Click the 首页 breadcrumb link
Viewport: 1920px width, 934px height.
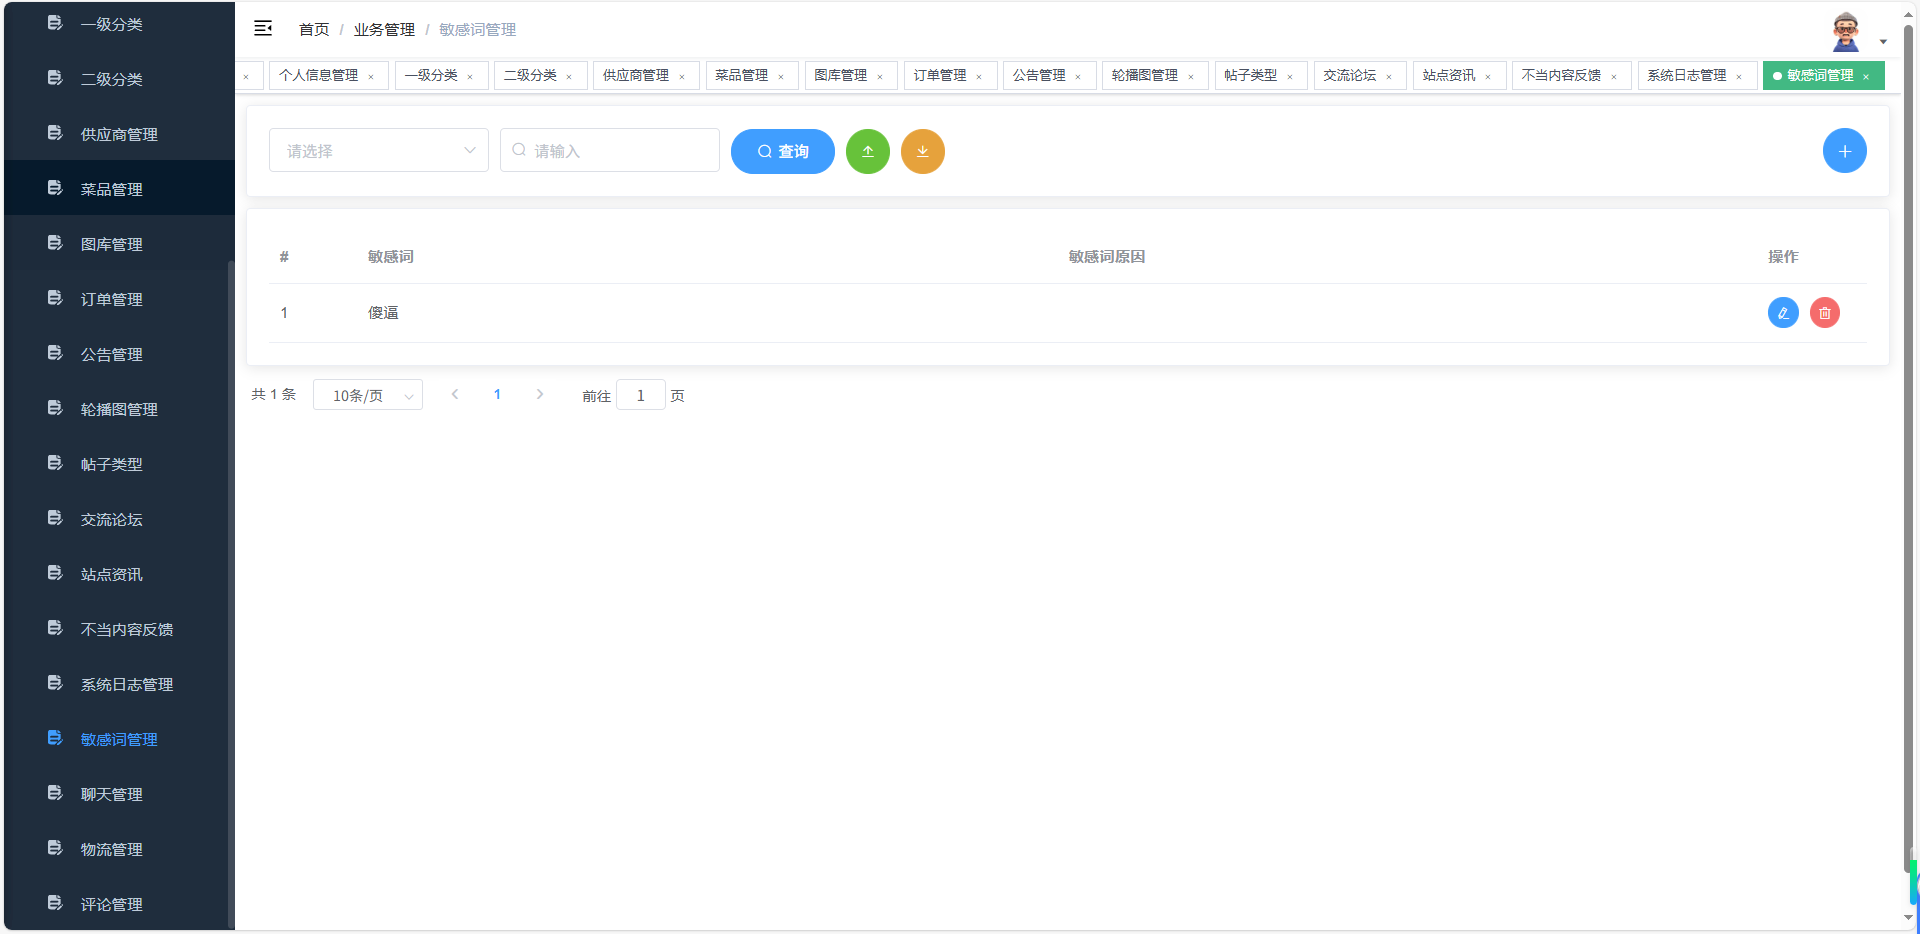(x=313, y=29)
